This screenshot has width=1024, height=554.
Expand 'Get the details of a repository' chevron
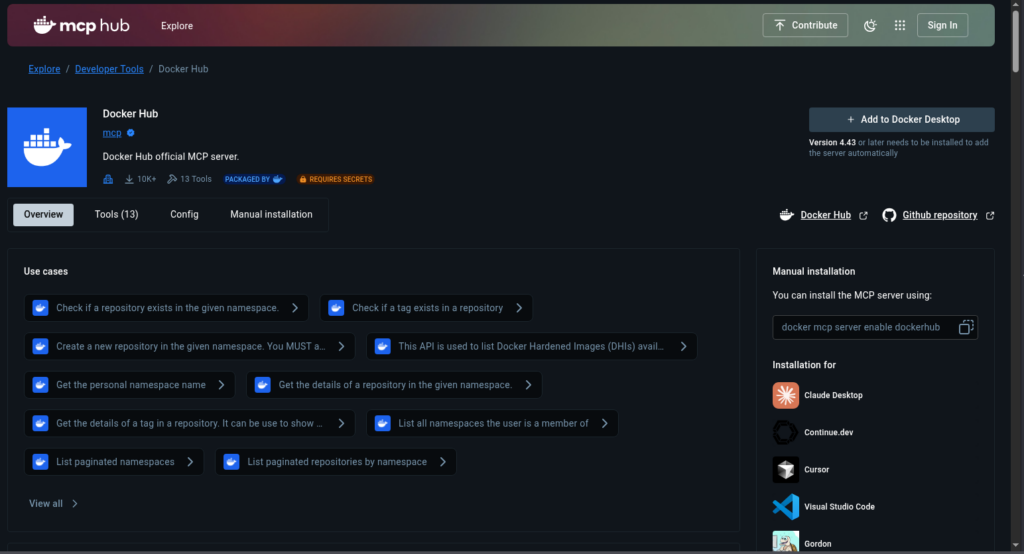tap(528, 385)
